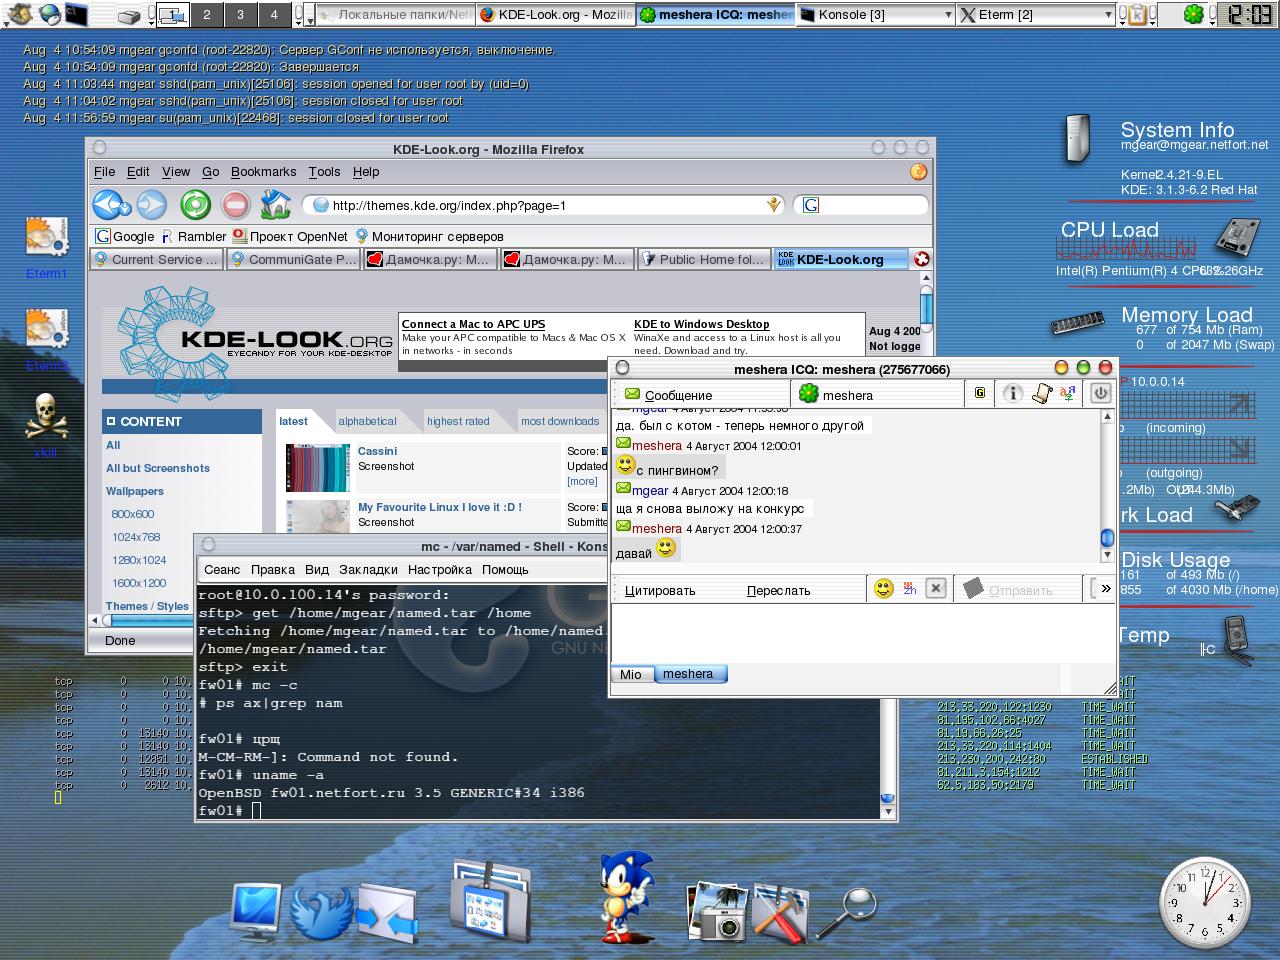Click the encoding a-z icon in ICQ toolbar
The image size is (1280, 960).
(x=1067, y=394)
